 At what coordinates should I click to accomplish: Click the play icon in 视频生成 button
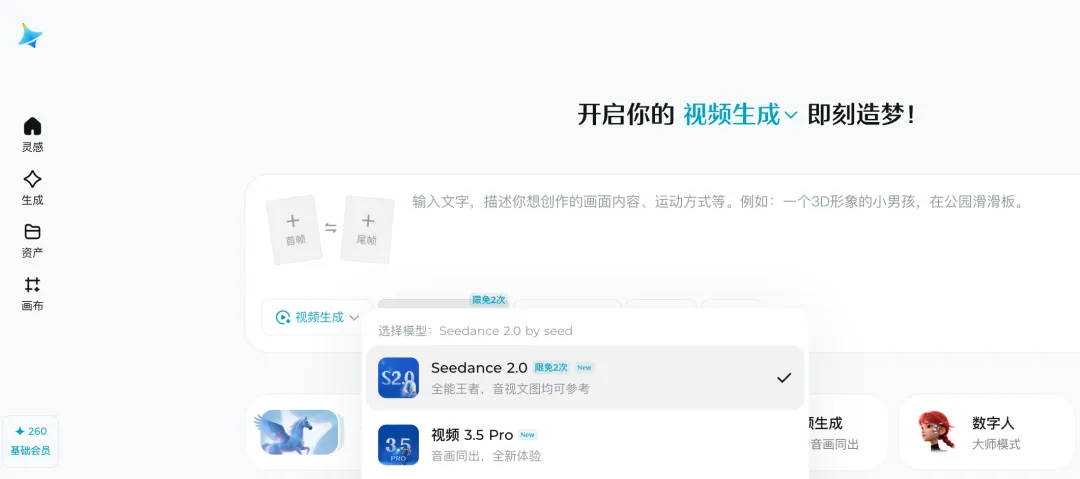pos(282,318)
